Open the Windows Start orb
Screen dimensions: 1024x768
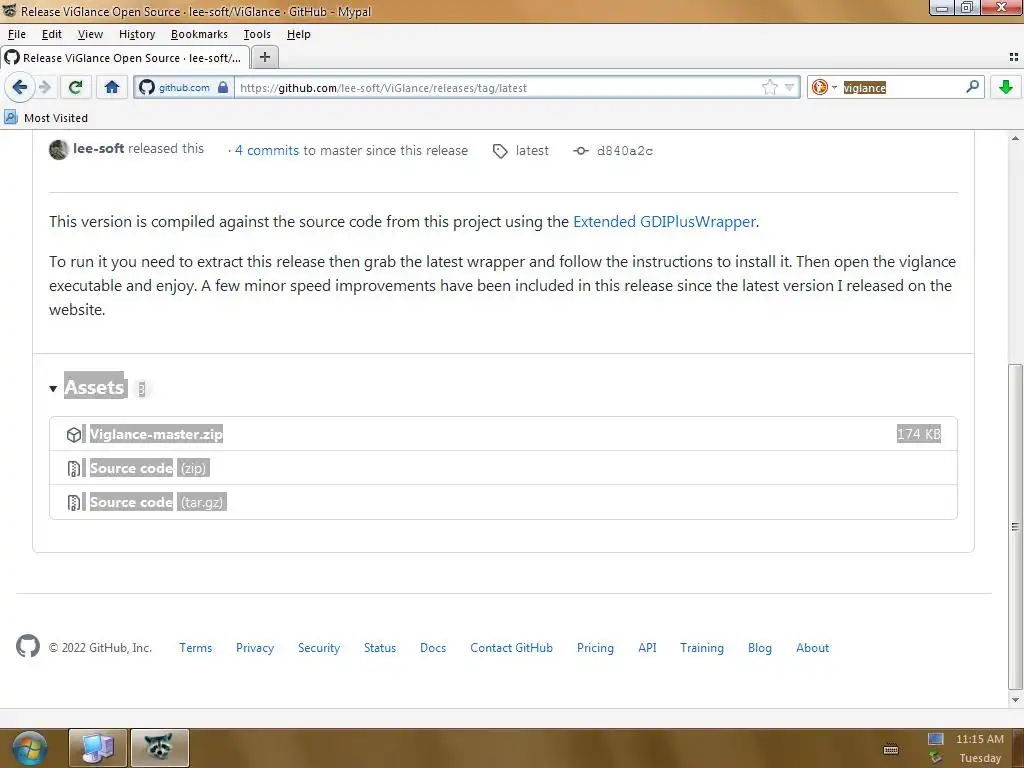point(29,748)
